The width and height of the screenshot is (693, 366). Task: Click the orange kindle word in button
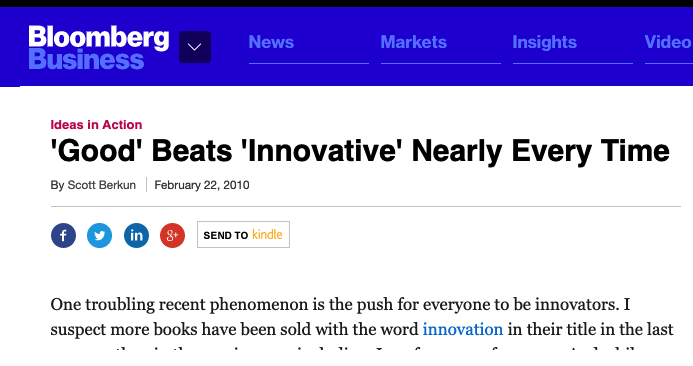click(267, 234)
